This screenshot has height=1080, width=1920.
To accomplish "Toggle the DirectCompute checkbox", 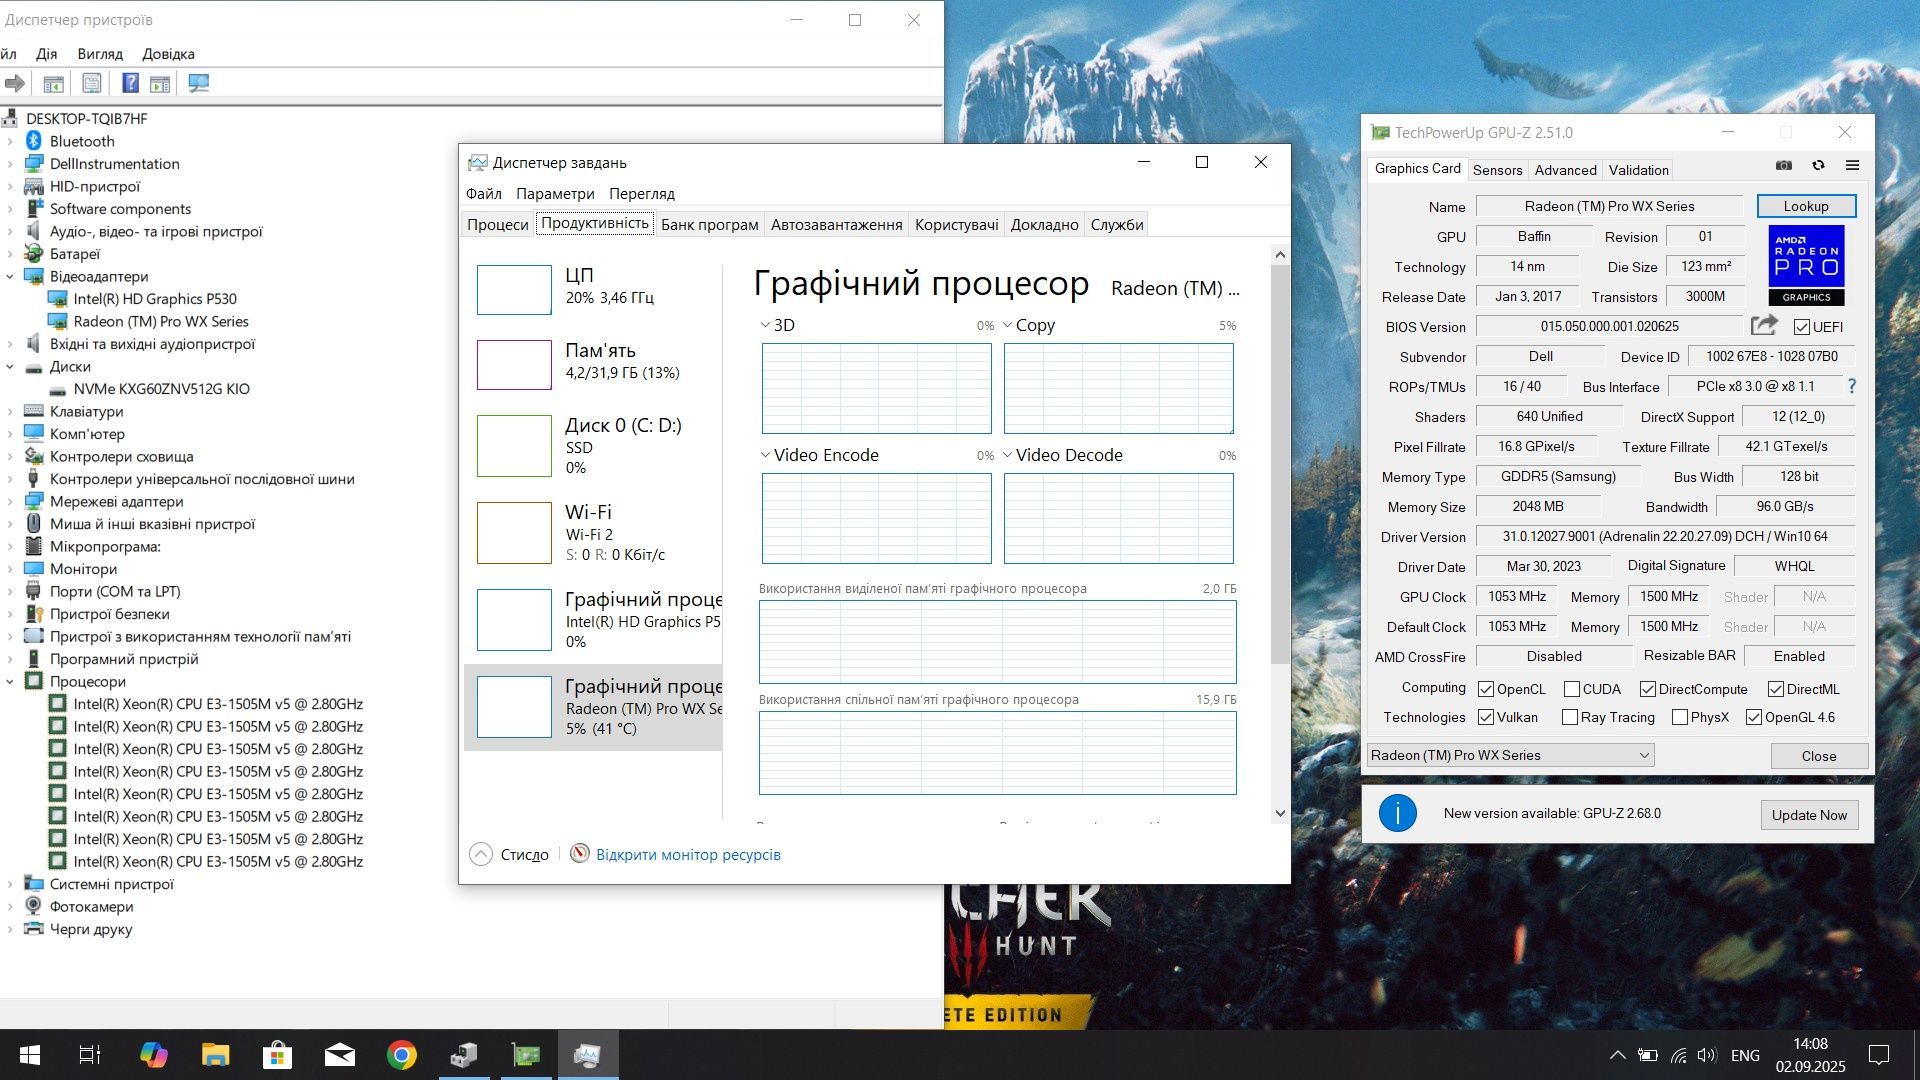I will (x=1648, y=689).
